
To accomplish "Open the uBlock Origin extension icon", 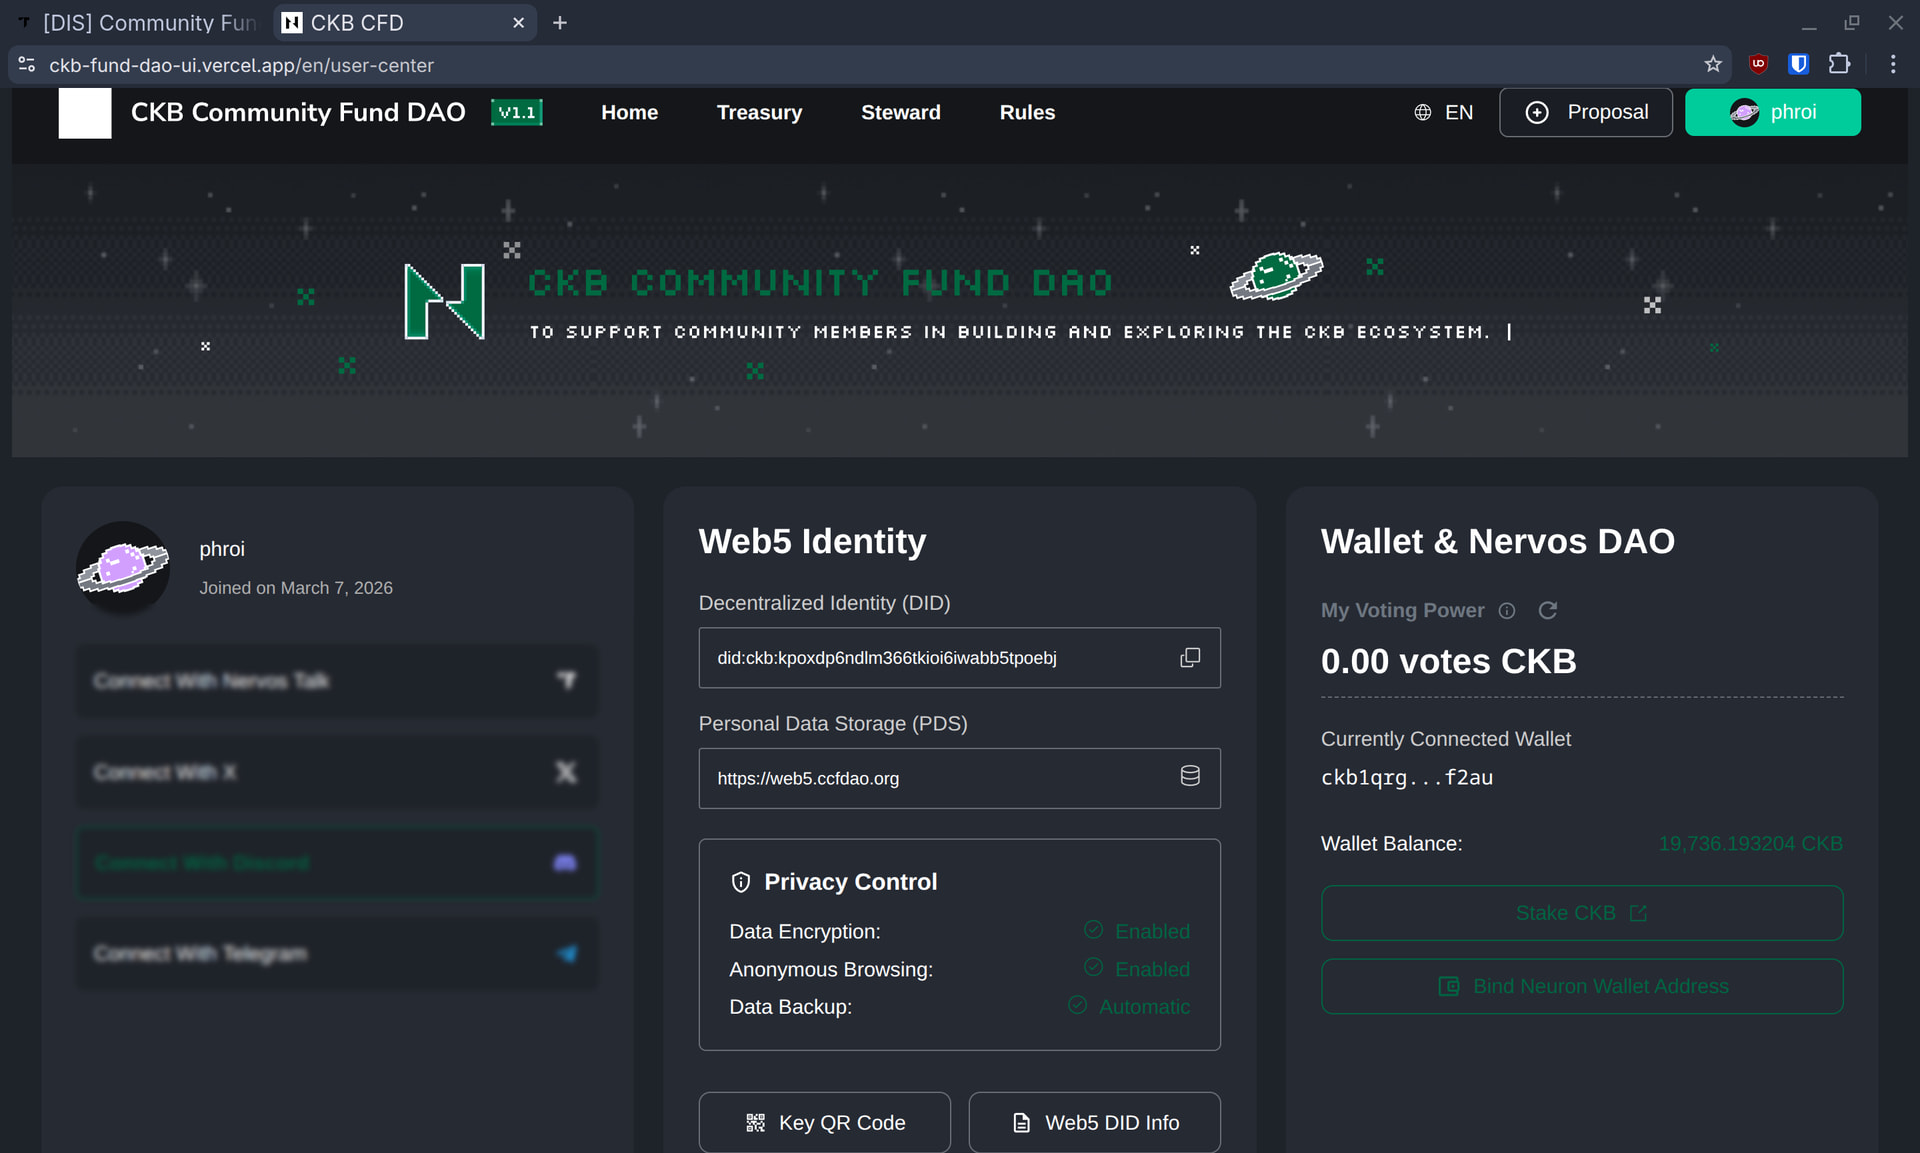I will 1758,64.
